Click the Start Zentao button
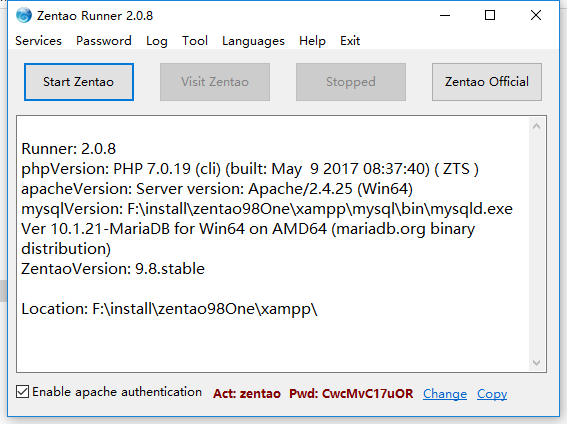This screenshot has height=424, width=567. 79,82
